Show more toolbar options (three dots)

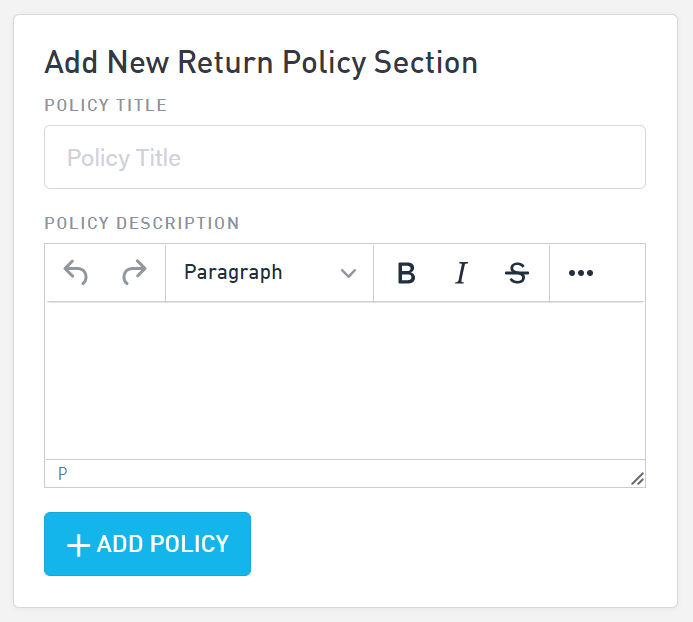click(581, 273)
